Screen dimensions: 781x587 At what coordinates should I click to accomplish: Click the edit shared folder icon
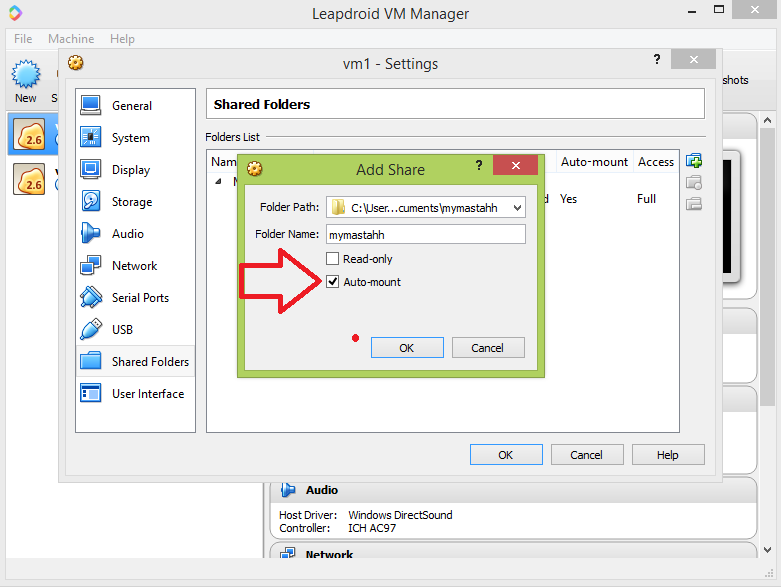point(694,183)
